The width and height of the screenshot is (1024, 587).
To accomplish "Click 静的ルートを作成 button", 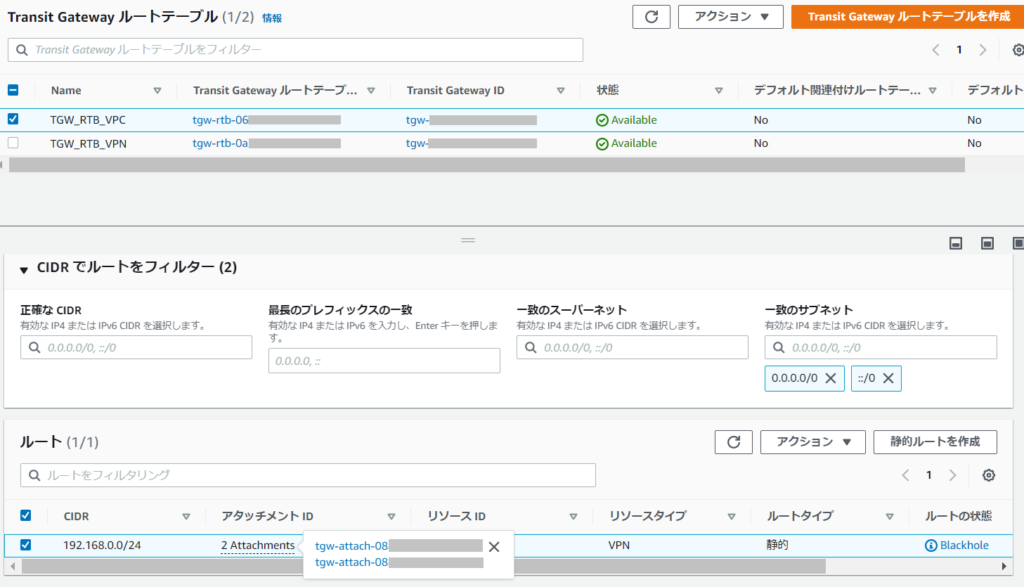I will pyautogui.click(x=935, y=442).
